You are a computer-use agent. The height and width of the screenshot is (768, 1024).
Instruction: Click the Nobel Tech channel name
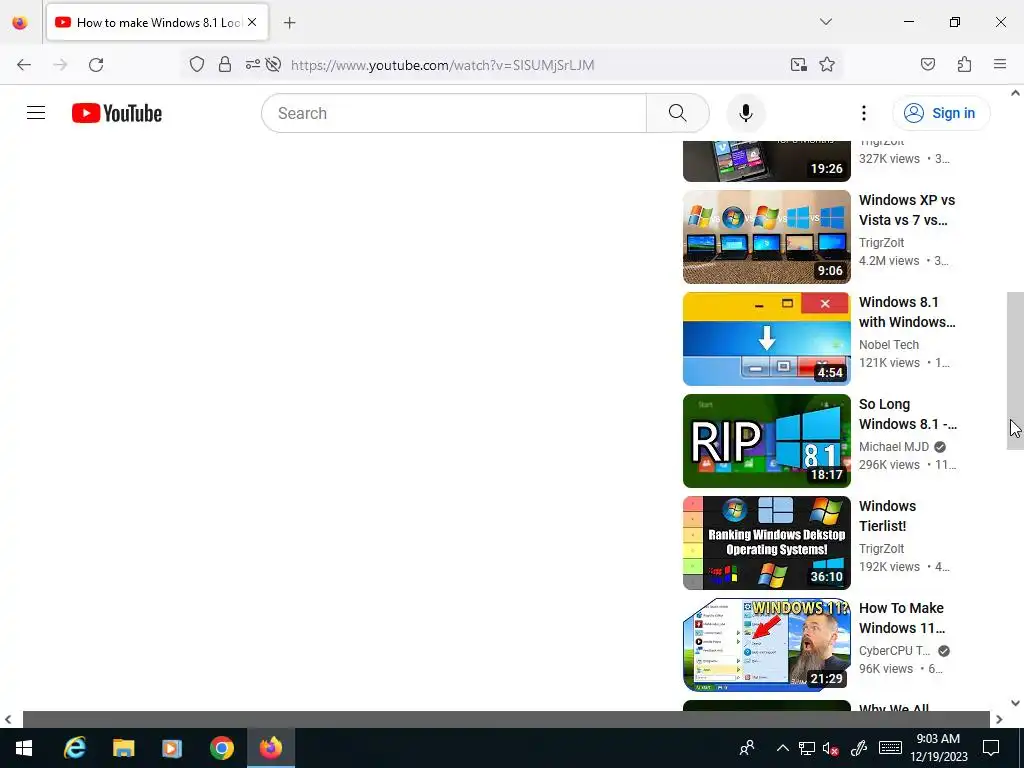pos(889,345)
